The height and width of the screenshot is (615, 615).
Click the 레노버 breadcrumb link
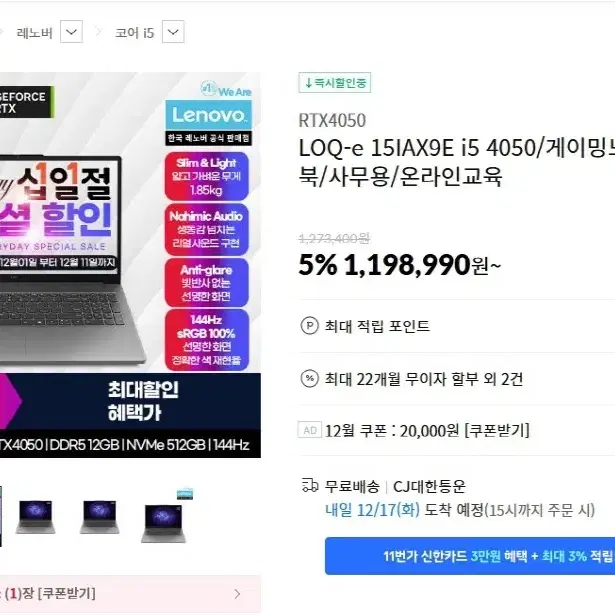(x=35, y=33)
